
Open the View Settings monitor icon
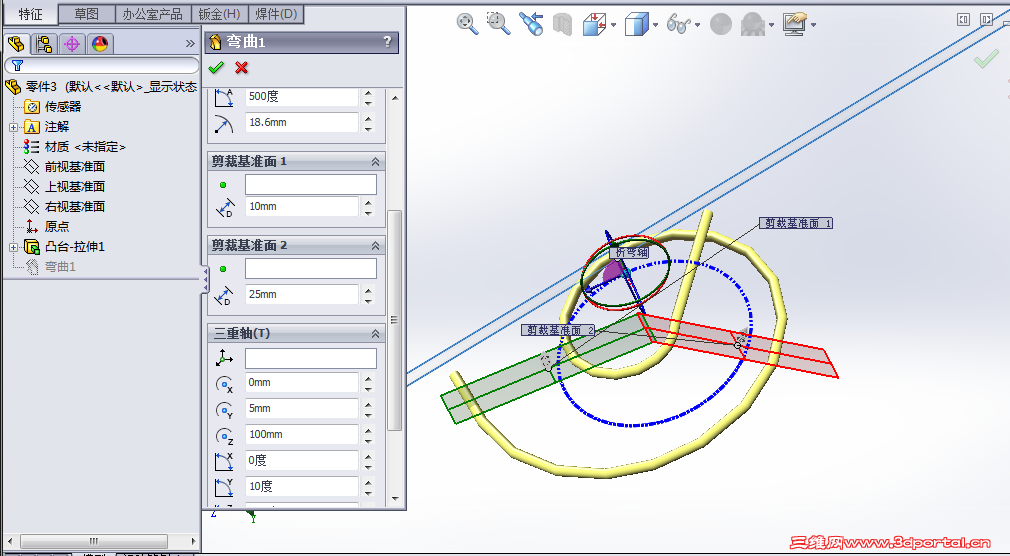(795, 24)
